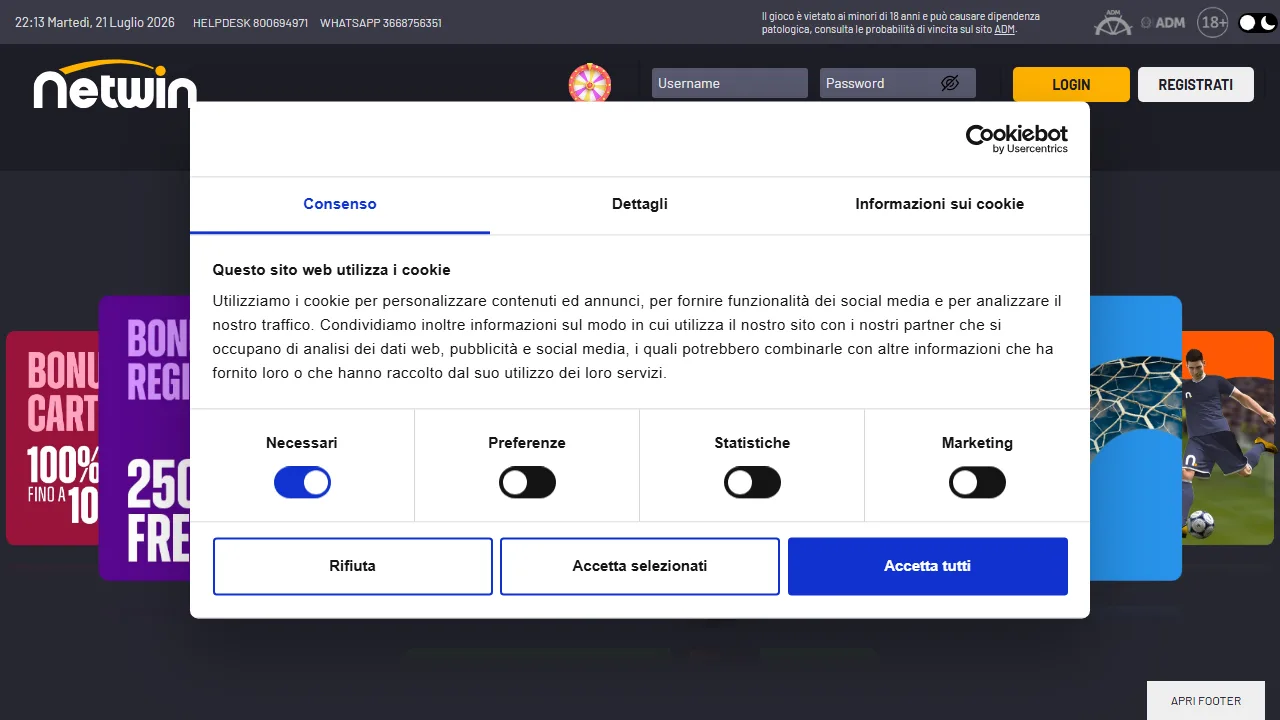Click the Accetta tutti button

click(x=928, y=566)
